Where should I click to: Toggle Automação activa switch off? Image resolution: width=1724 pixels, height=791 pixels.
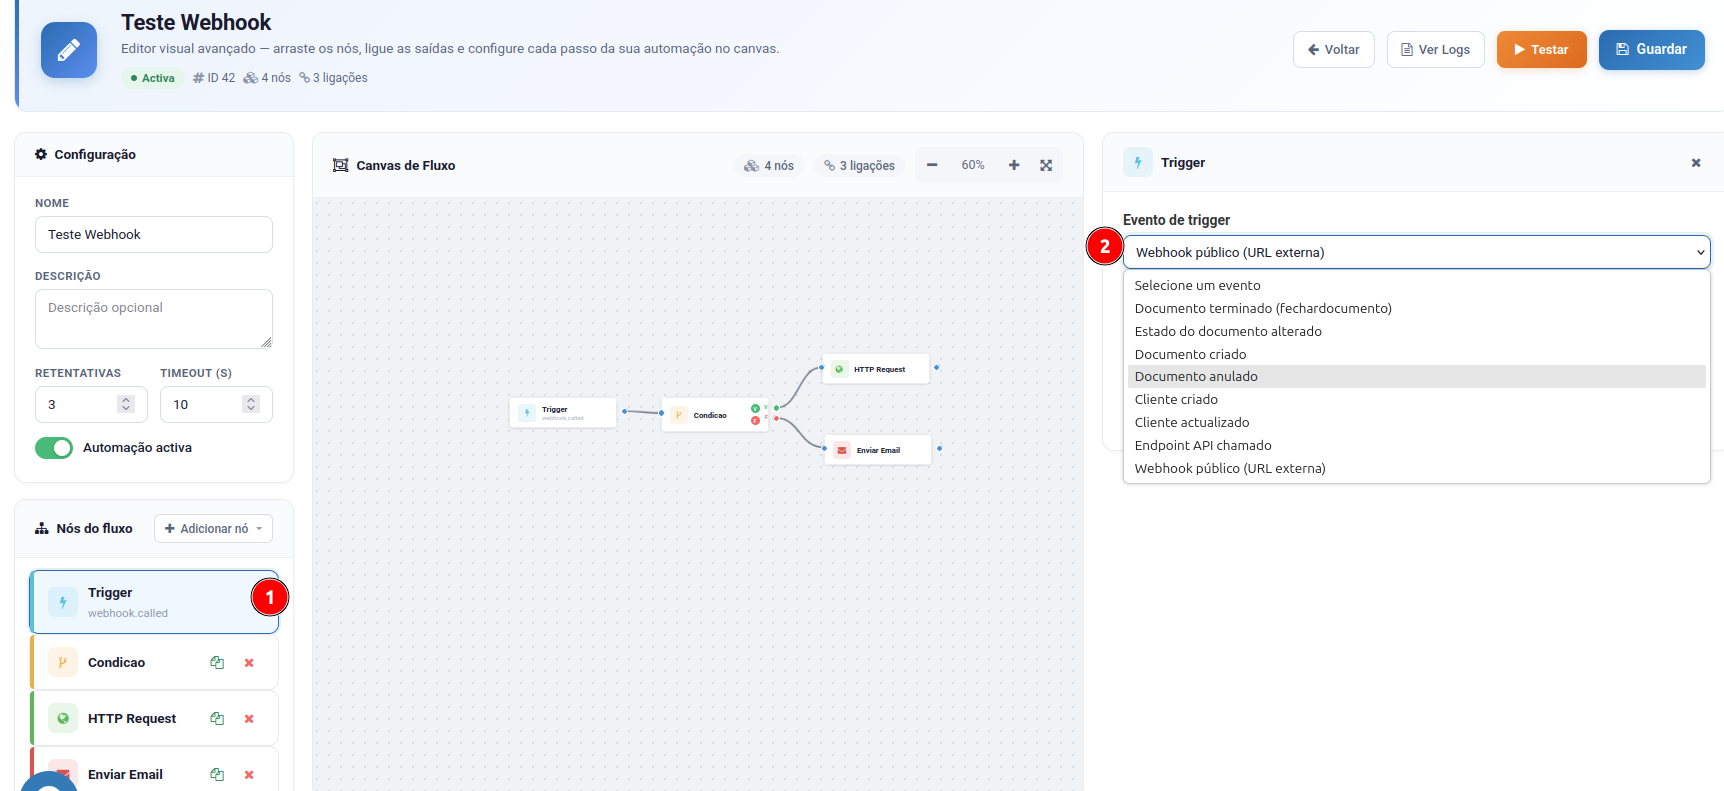(54, 448)
